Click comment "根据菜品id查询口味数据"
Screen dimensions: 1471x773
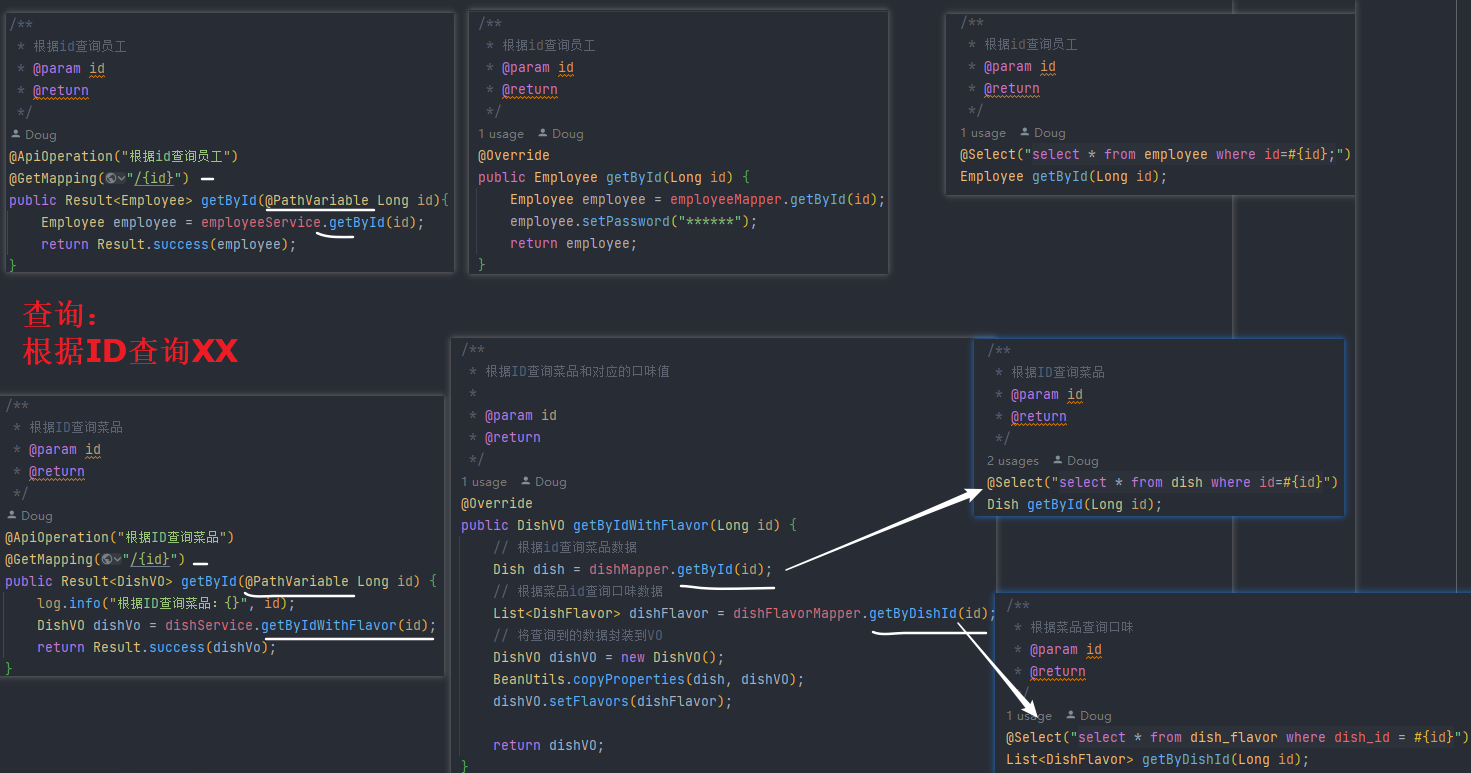pos(590,591)
